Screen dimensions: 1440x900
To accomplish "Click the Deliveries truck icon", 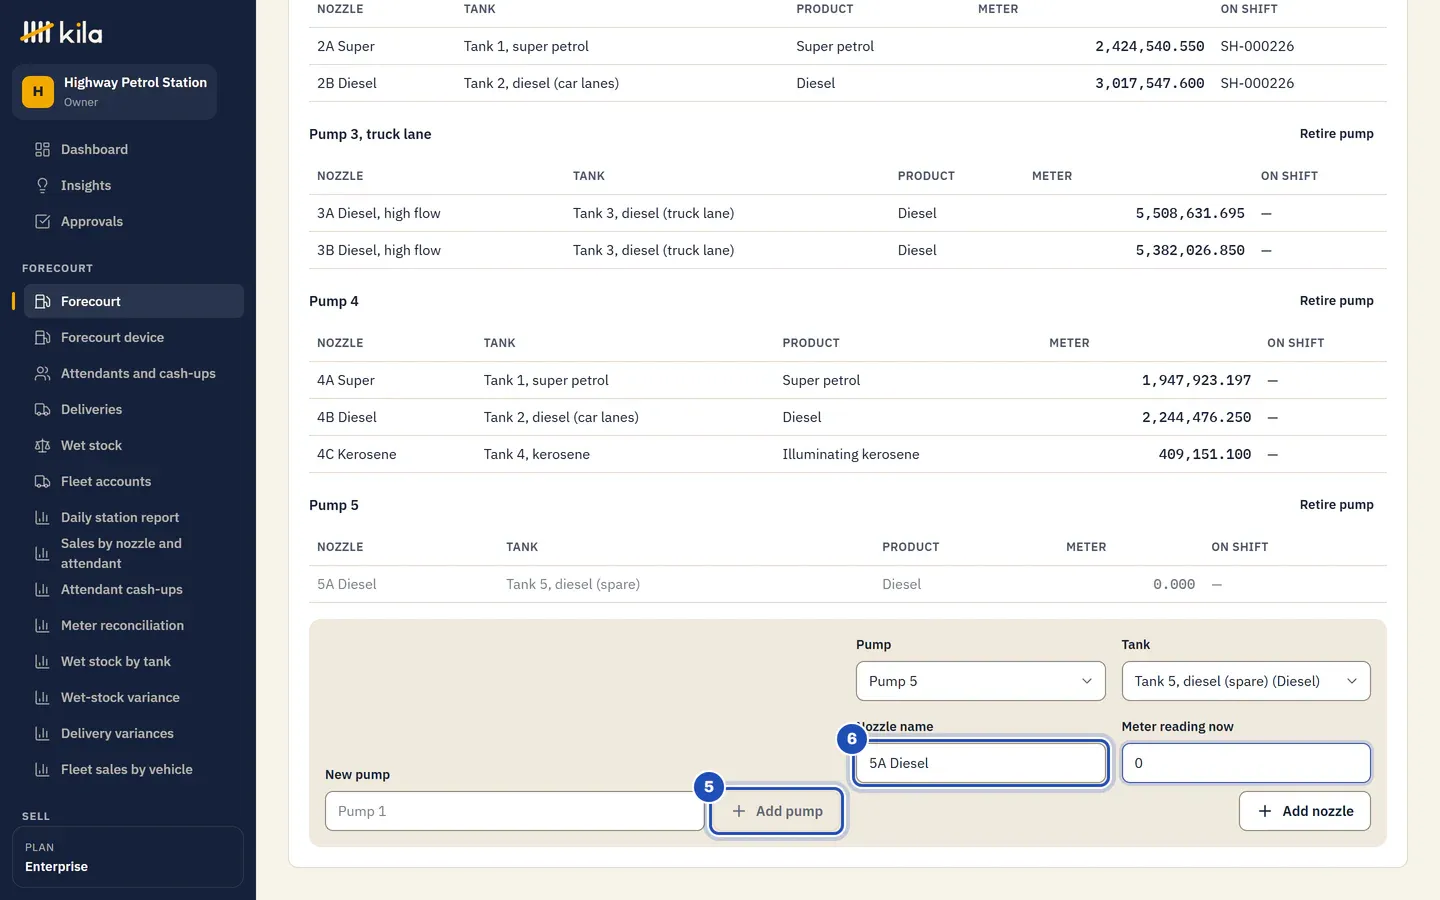I will coord(42,409).
